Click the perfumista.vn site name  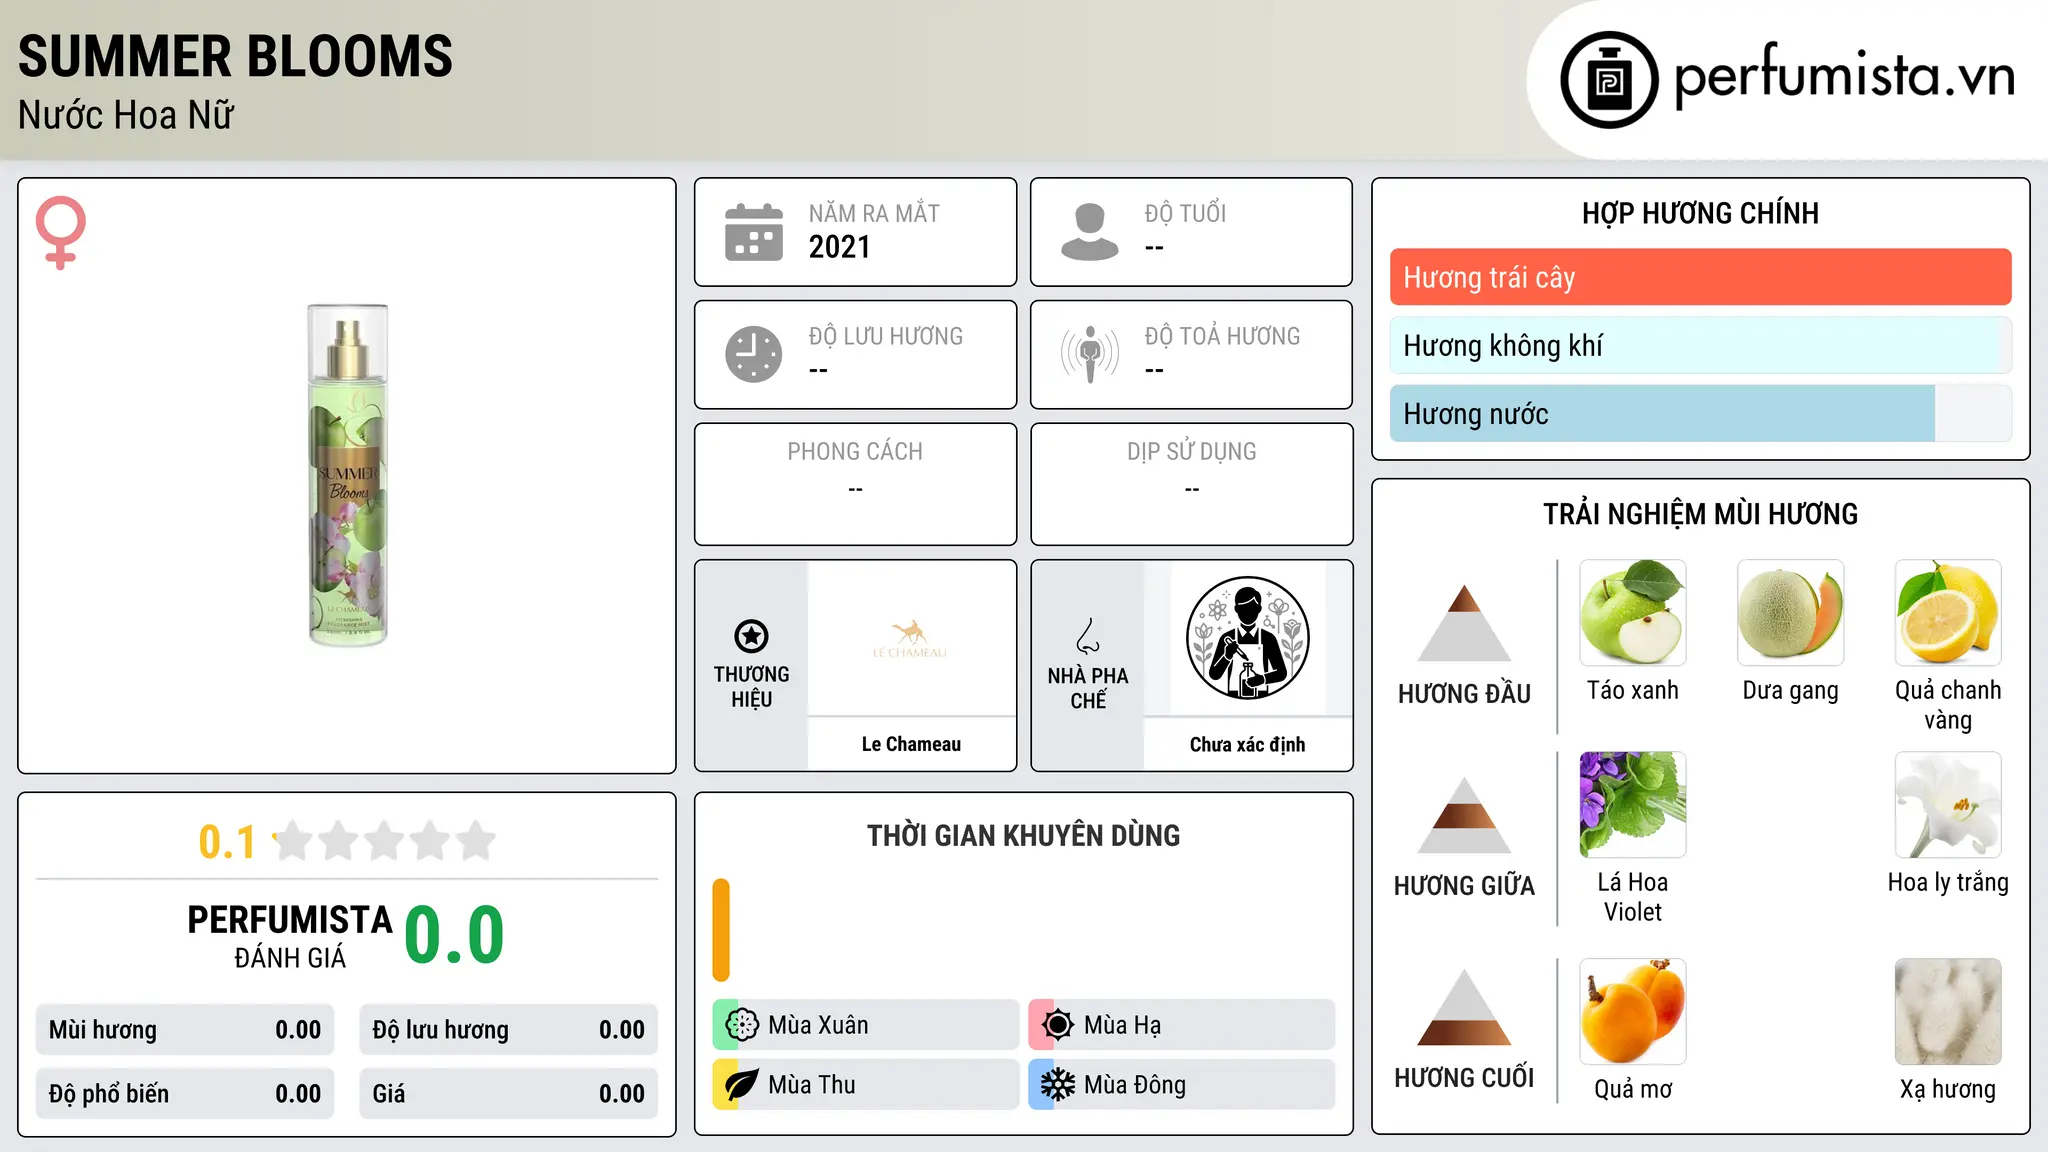1845,75
